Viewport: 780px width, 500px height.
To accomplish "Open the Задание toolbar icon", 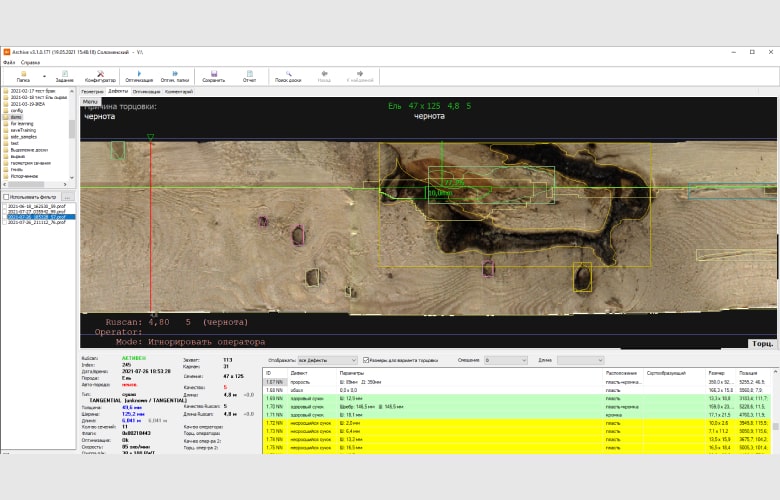I will (65, 76).
